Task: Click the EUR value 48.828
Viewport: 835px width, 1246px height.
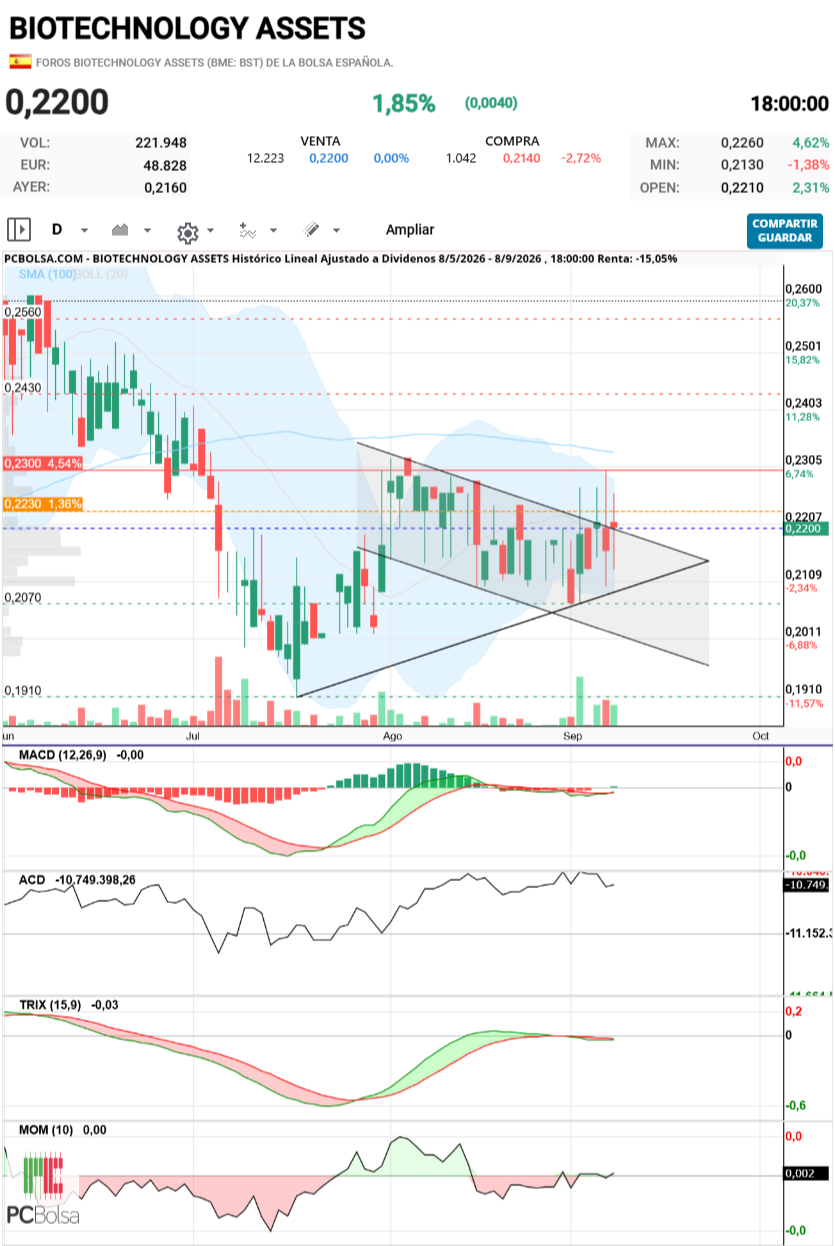Action: pos(166,165)
